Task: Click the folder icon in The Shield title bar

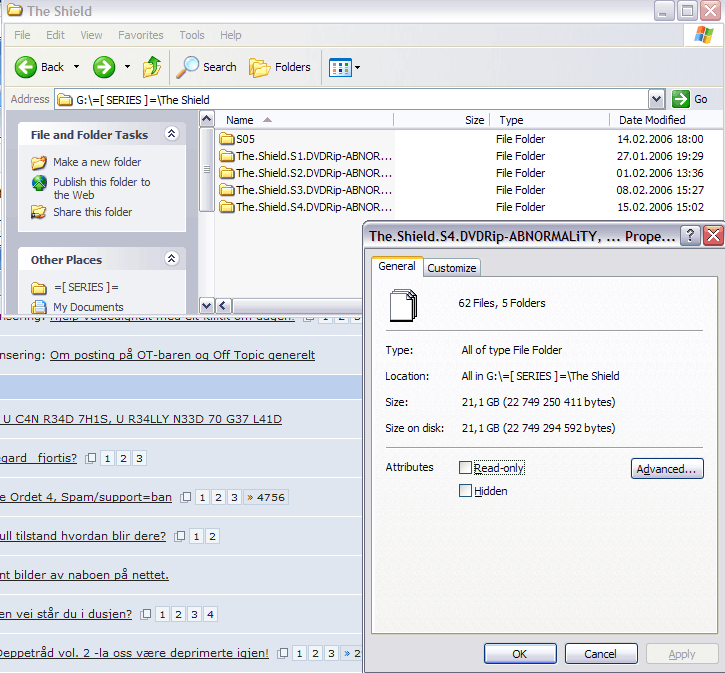Action: (15, 10)
